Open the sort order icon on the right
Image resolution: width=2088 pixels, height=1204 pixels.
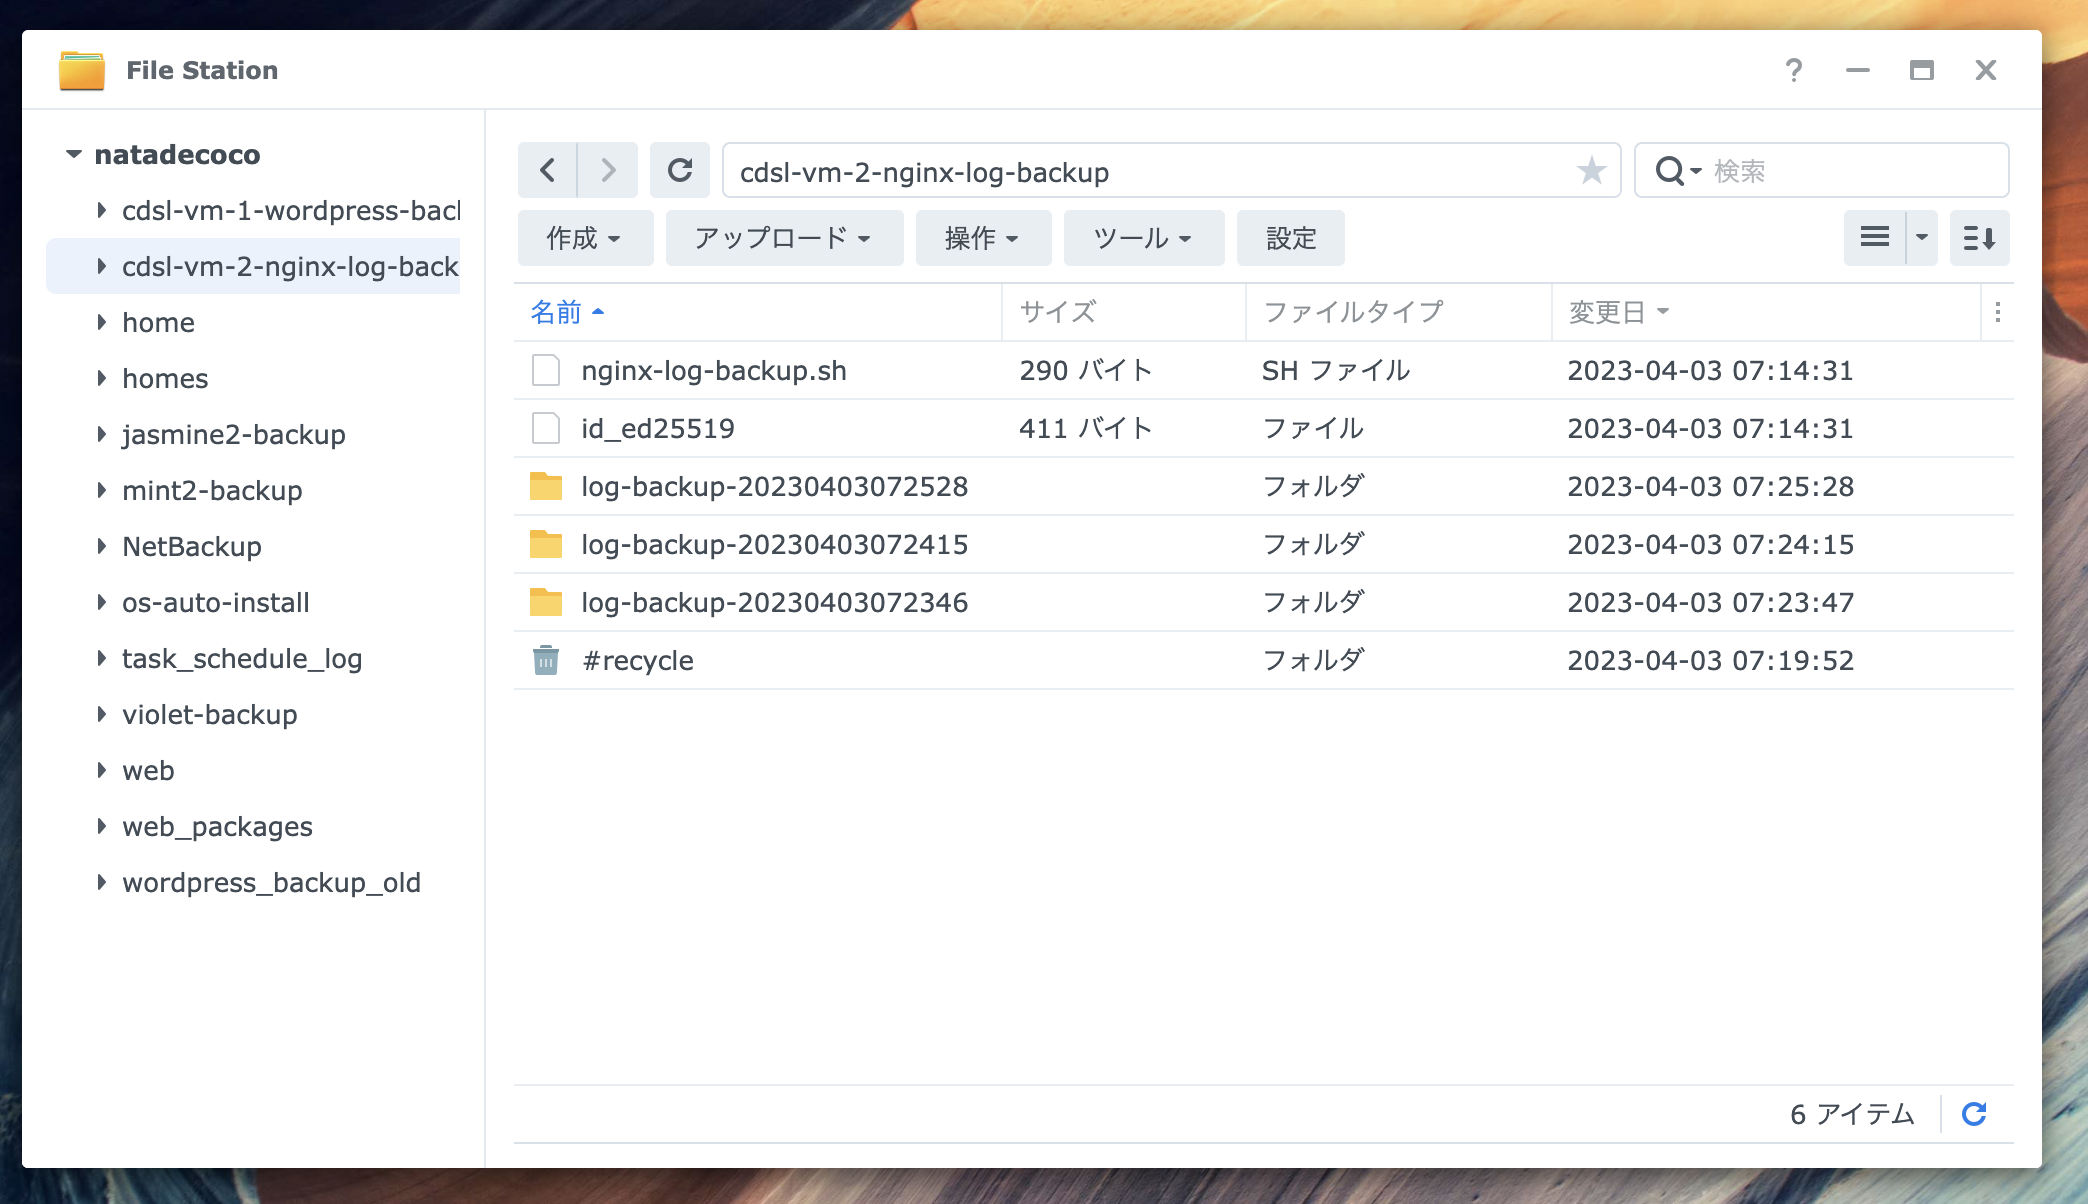pos(1979,238)
